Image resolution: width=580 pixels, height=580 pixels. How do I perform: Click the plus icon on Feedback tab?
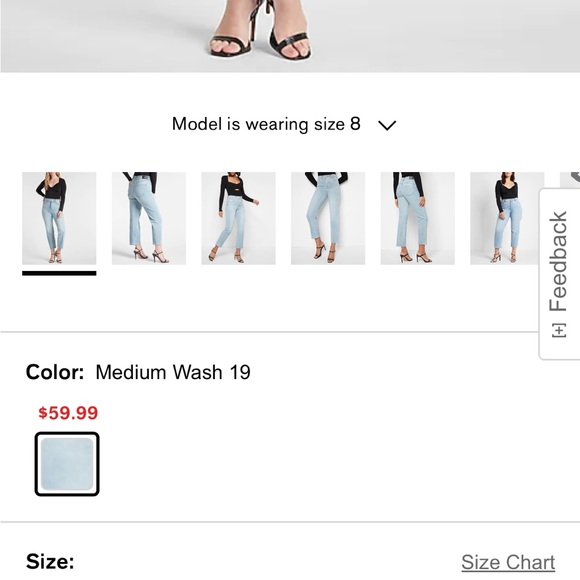(x=559, y=330)
